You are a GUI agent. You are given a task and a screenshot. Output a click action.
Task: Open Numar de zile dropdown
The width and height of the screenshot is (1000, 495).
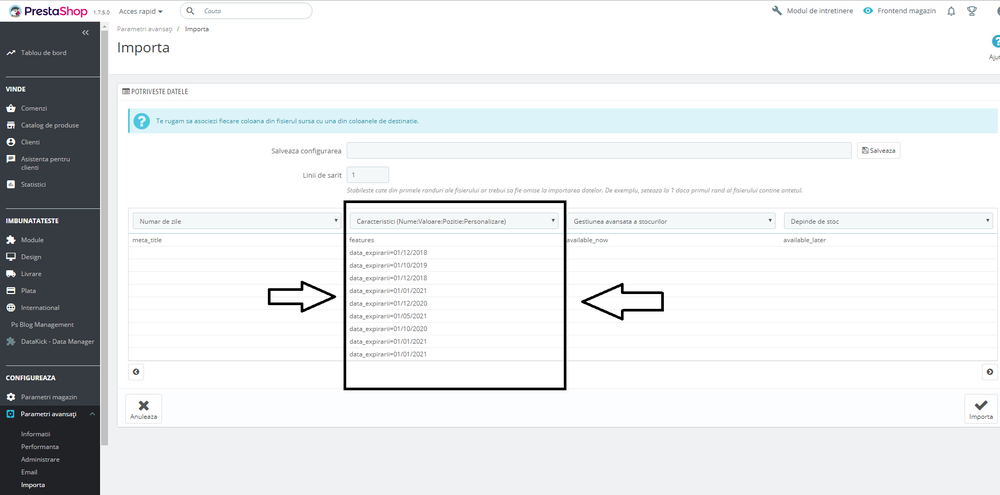(236, 221)
